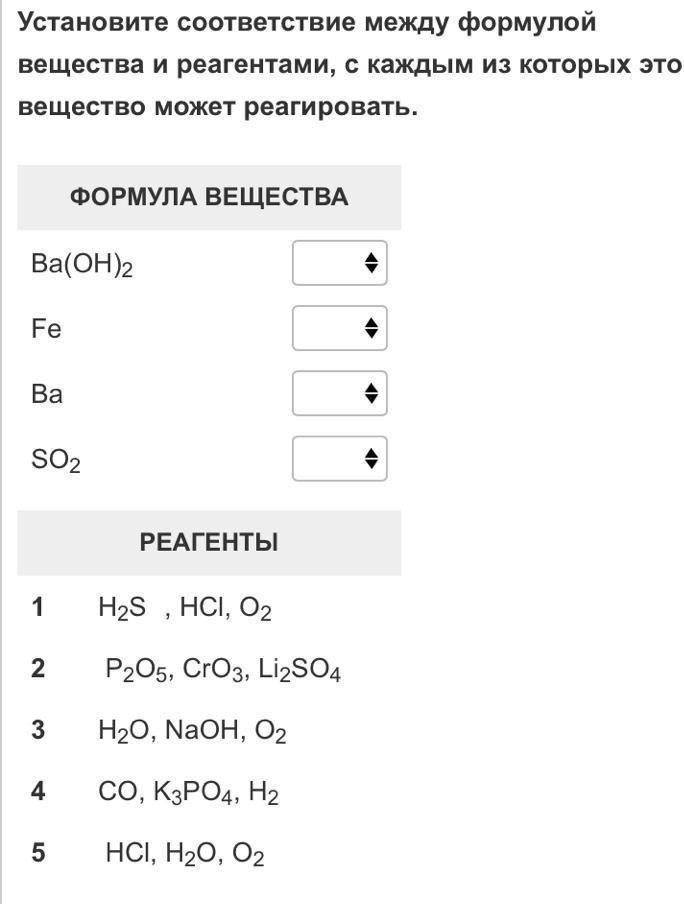The width and height of the screenshot is (684, 904).
Task: Open the dropdown next to Ba(OH)2
Action: (x=339, y=263)
